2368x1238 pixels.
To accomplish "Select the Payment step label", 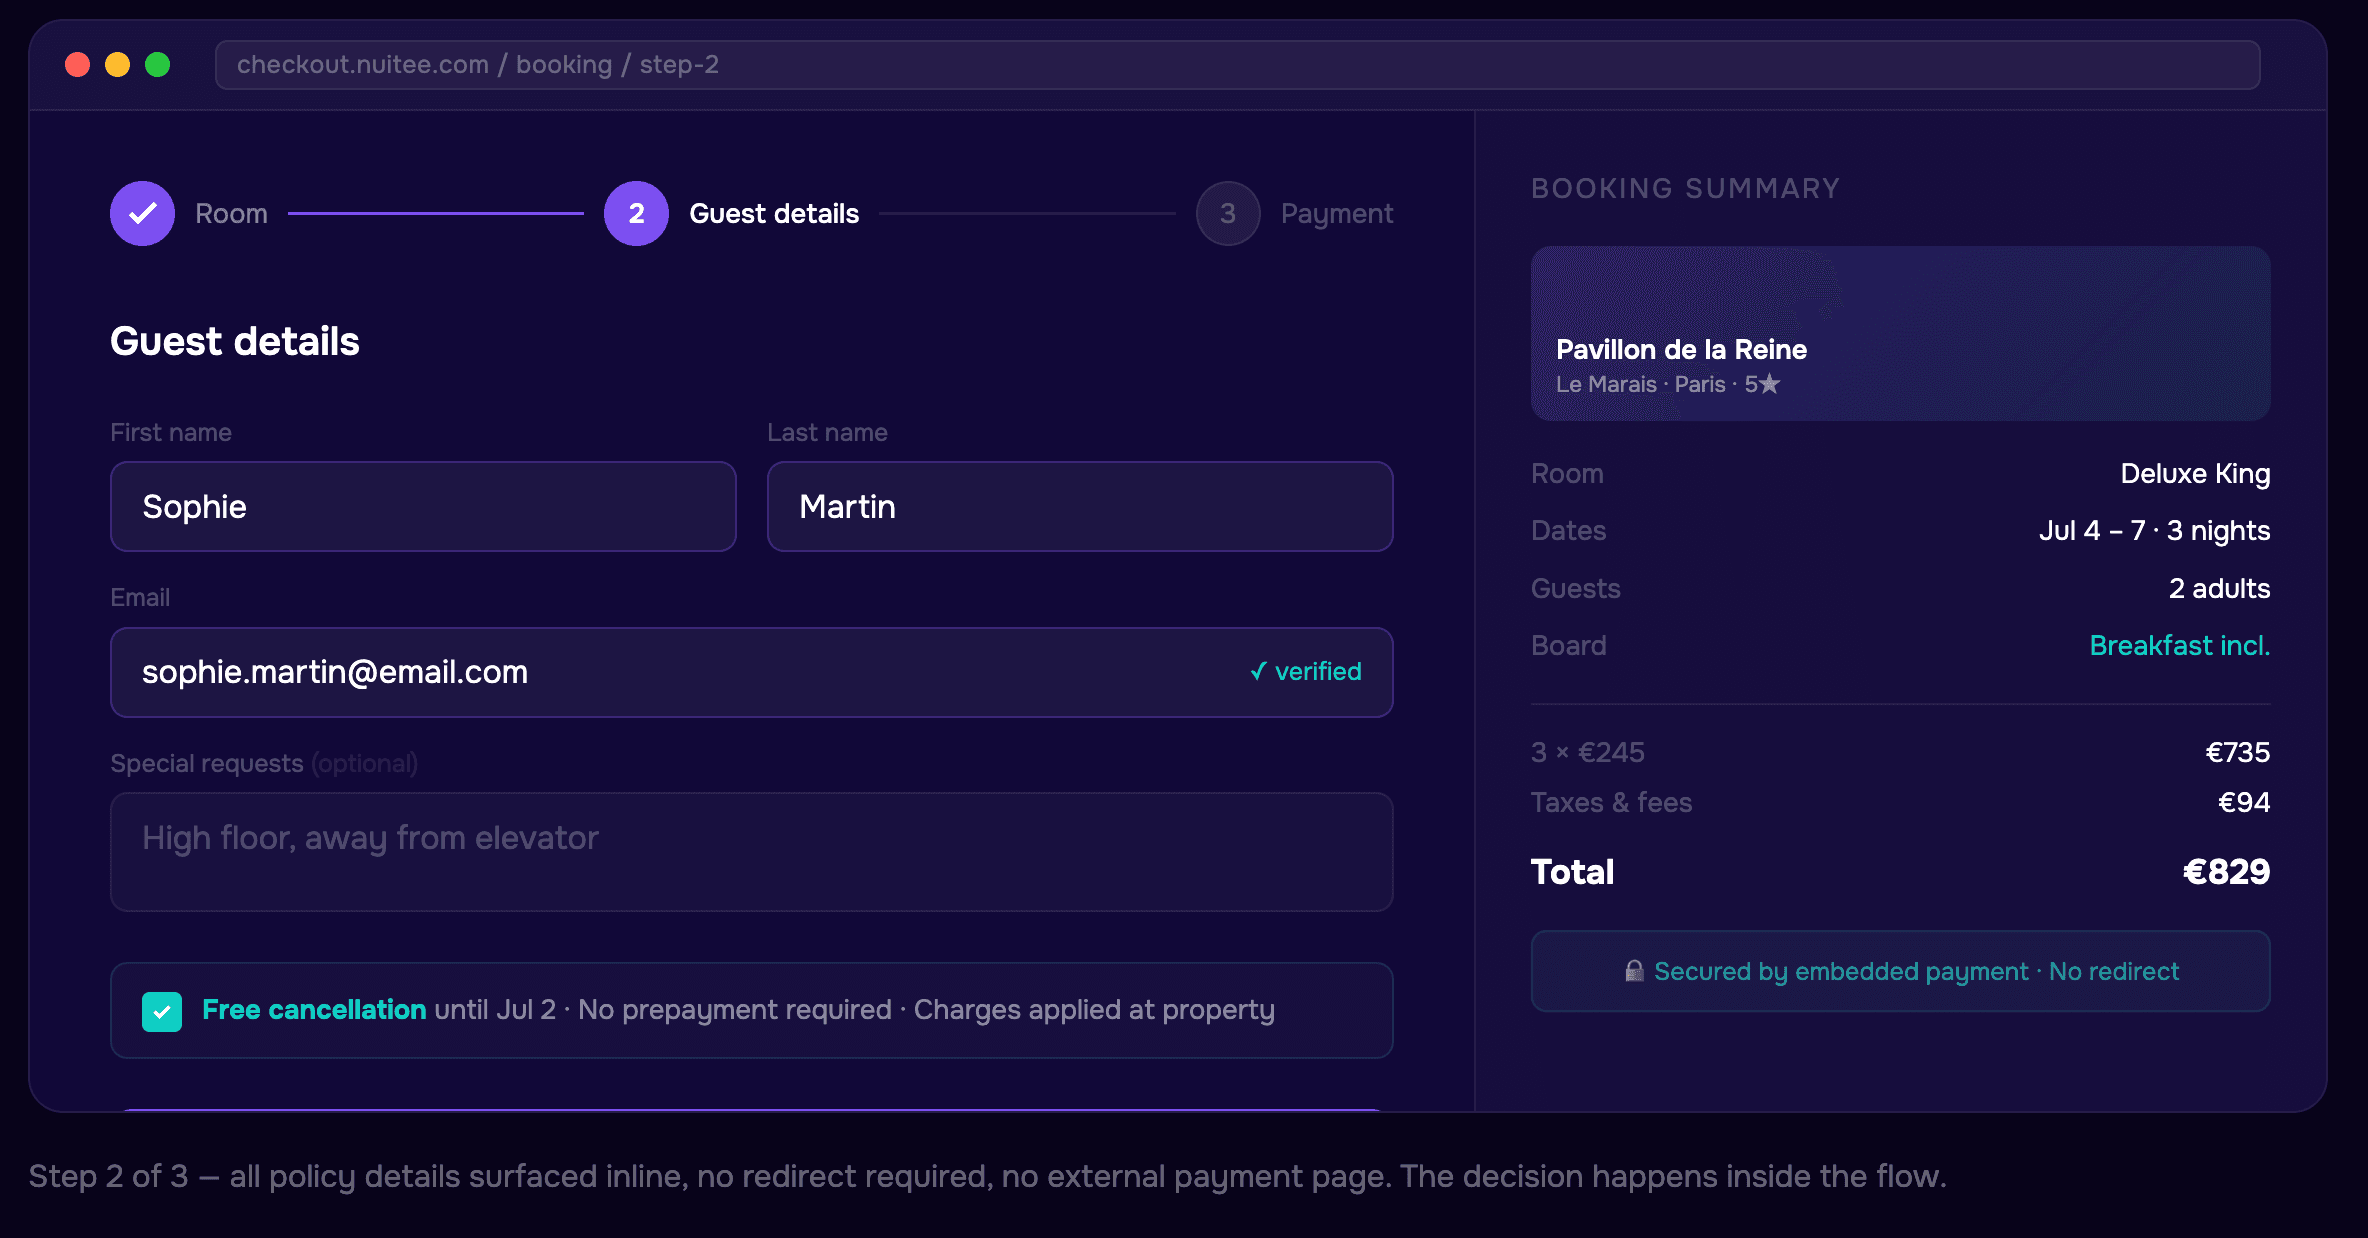I will tap(1336, 214).
